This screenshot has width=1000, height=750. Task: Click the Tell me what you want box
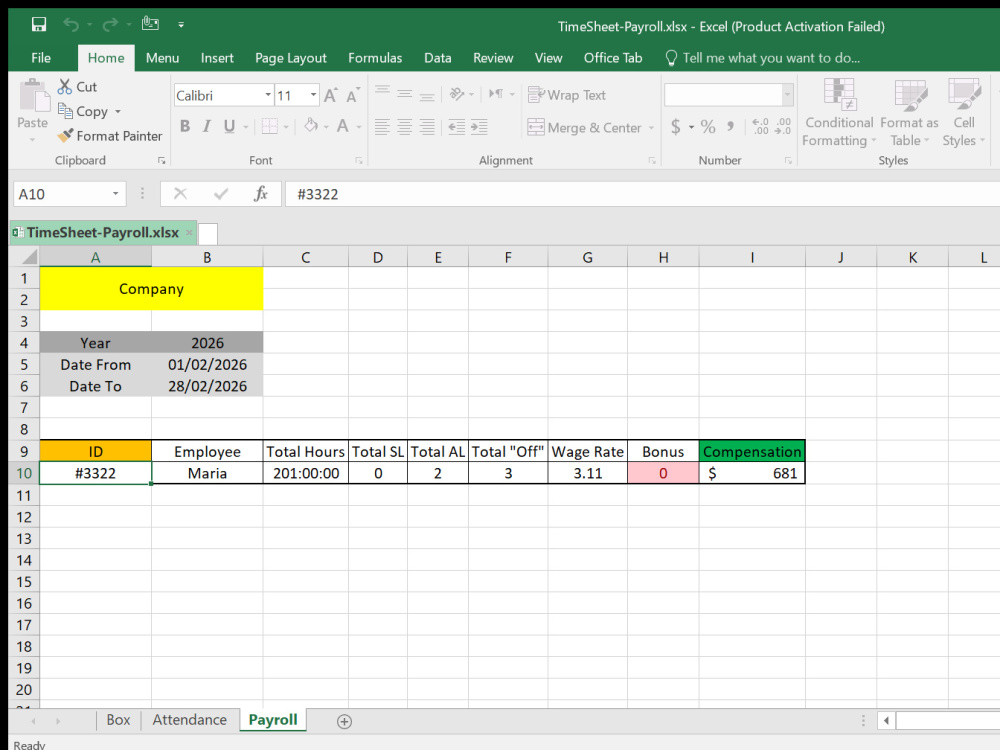click(x=763, y=58)
